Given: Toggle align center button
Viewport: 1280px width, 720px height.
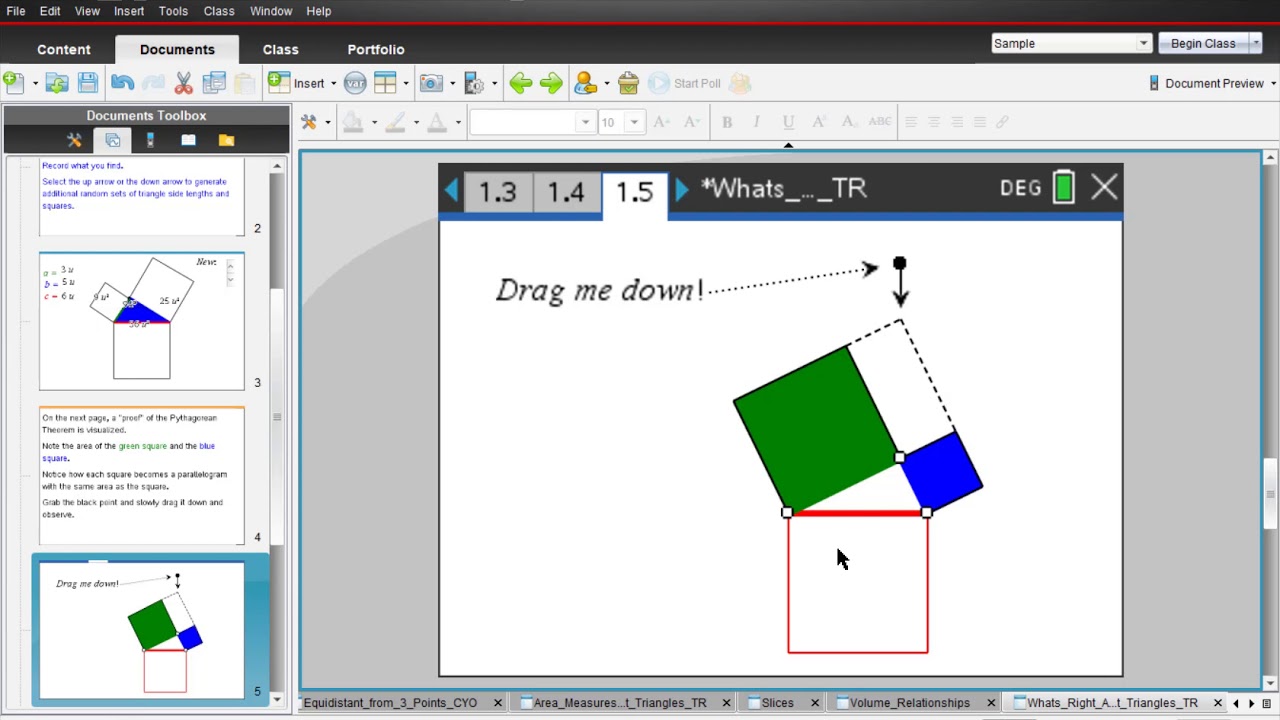Looking at the screenshot, I should tap(934, 122).
